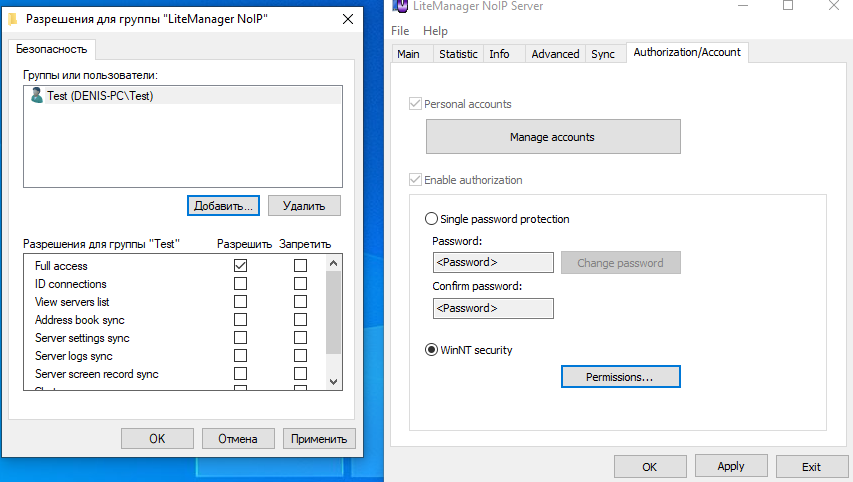Switch to the Sync tab
Screen dimensions: 853x482
click(603, 54)
